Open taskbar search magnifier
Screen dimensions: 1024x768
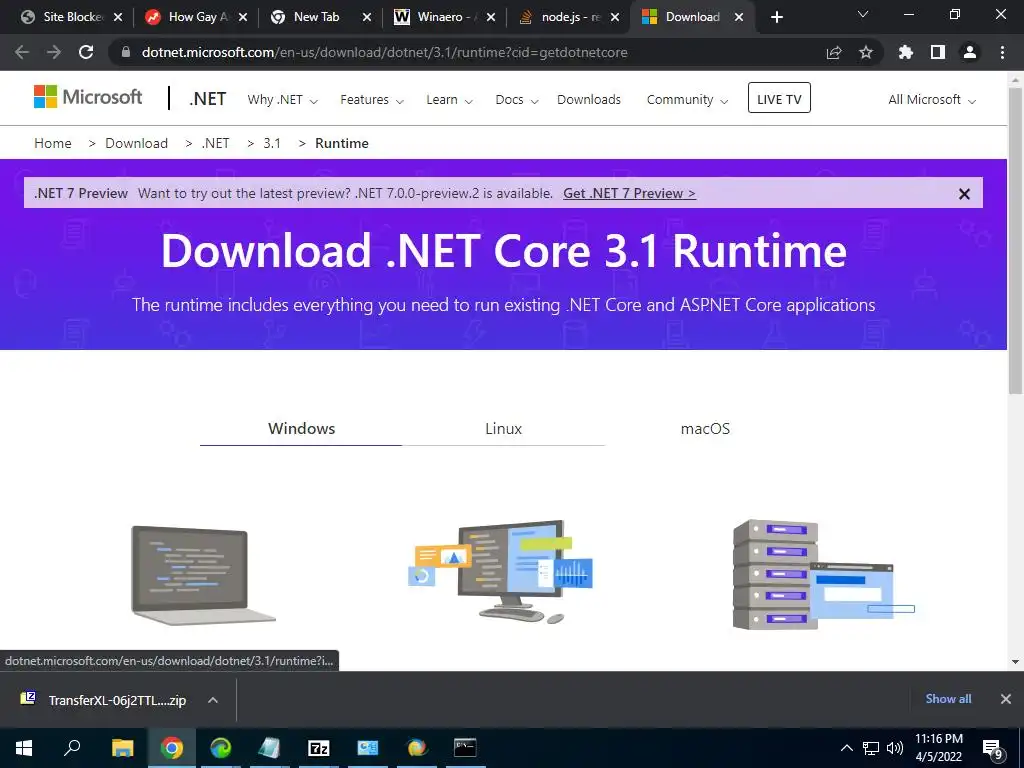point(72,747)
